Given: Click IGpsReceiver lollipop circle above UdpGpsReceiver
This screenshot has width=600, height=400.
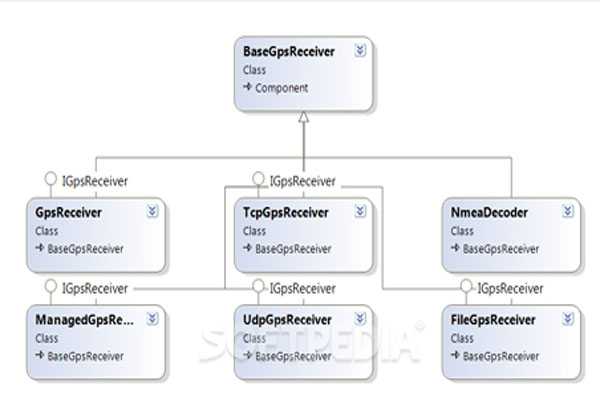Looking at the screenshot, I should click(258, 288).
